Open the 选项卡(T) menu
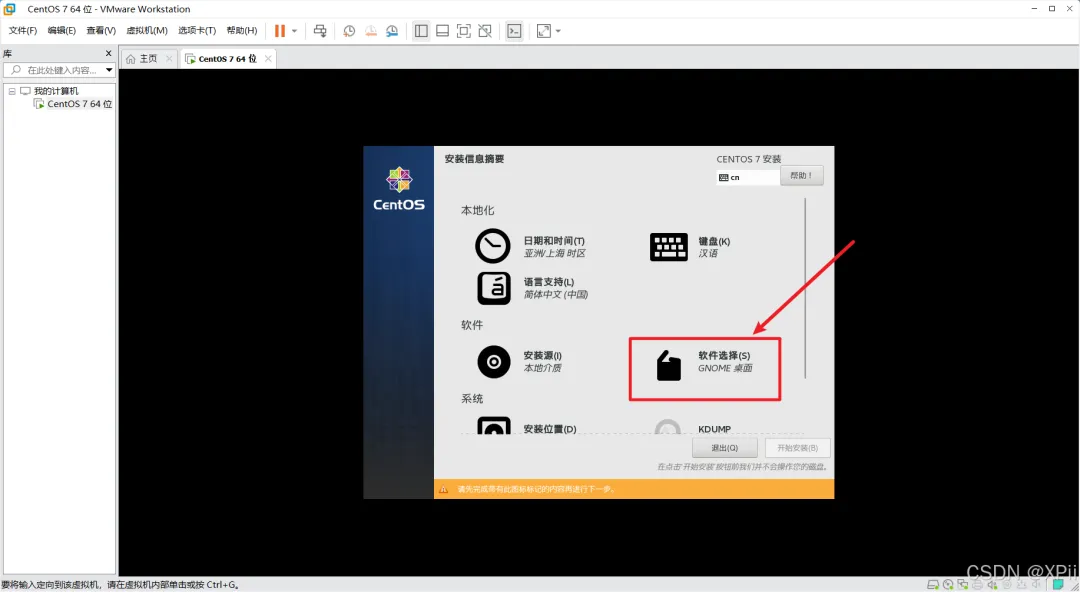 tap(197, 30)
